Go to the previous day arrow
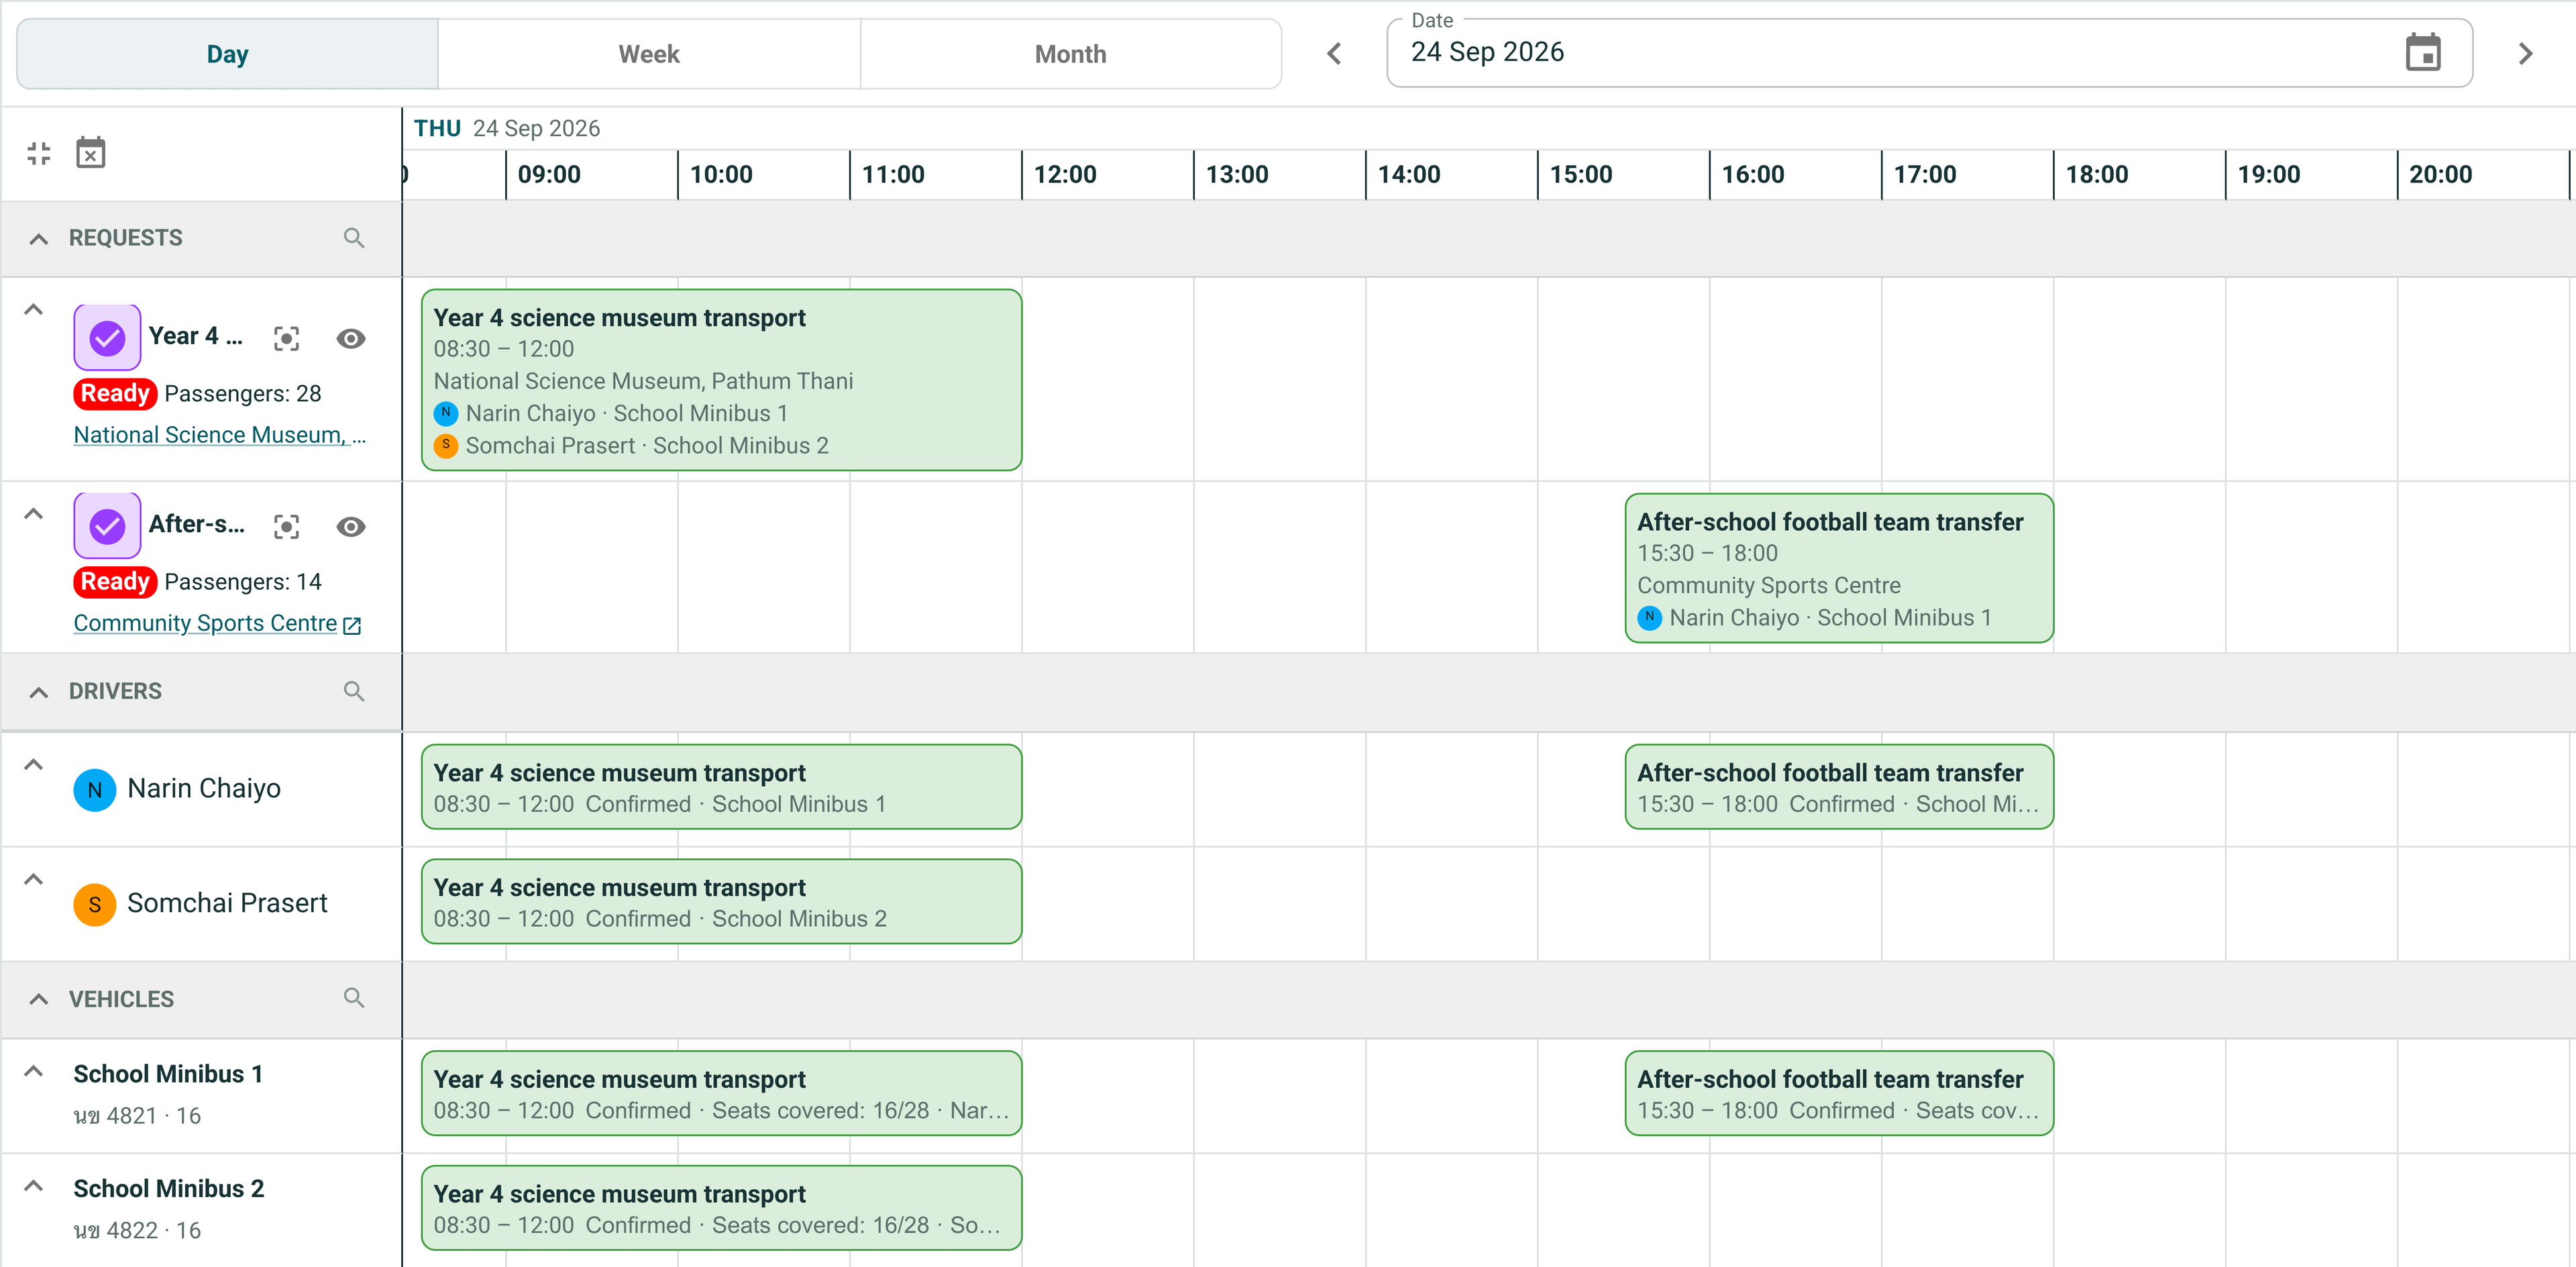The height and width of the screenshot is (1267, 2576). tap(1334, 53)
